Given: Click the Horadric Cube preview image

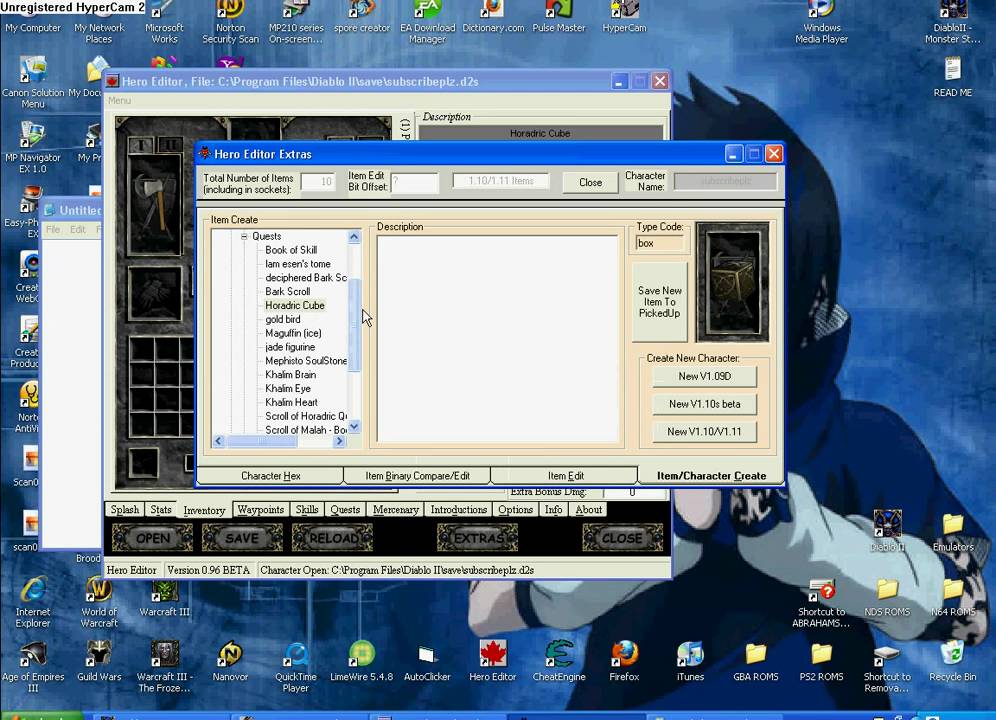Looking at the screenshot, I should [732, 282].
